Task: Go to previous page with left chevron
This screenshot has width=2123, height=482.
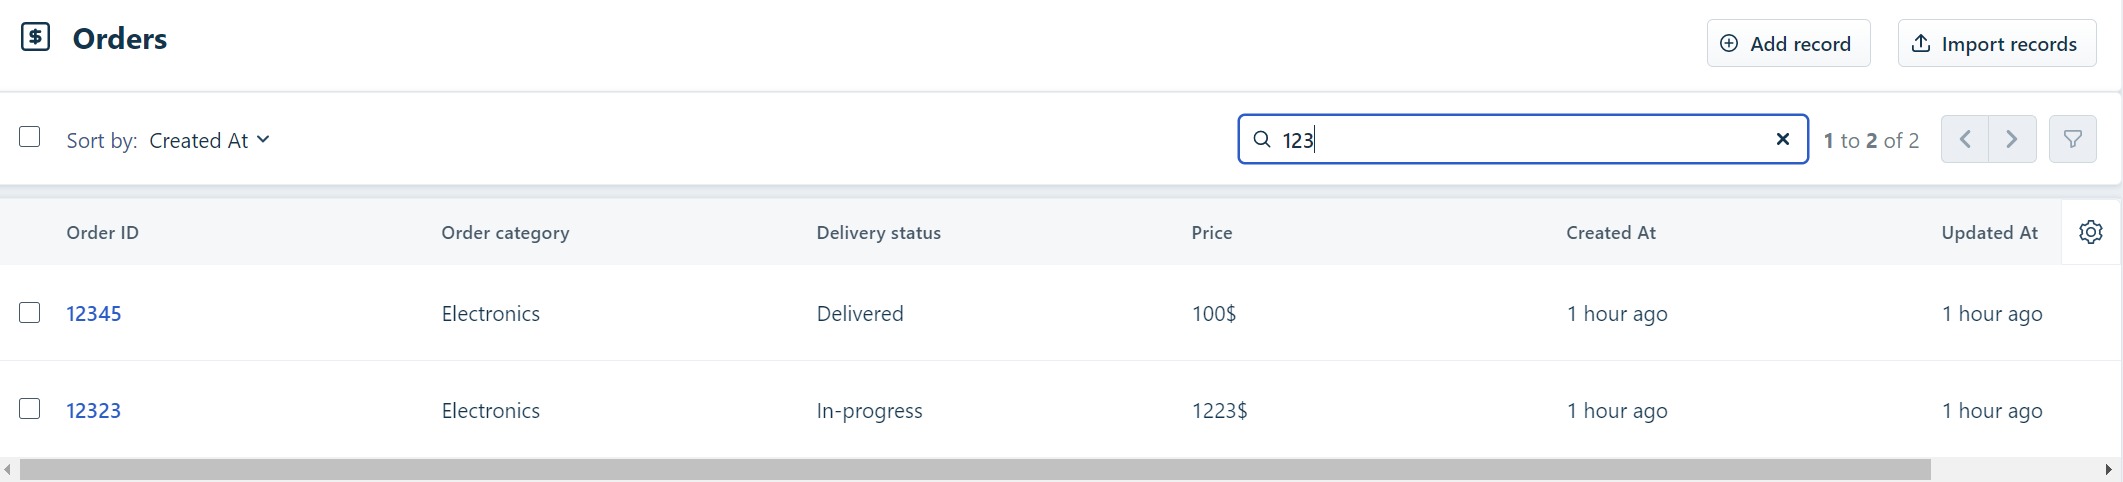Action: point(1965,139)
